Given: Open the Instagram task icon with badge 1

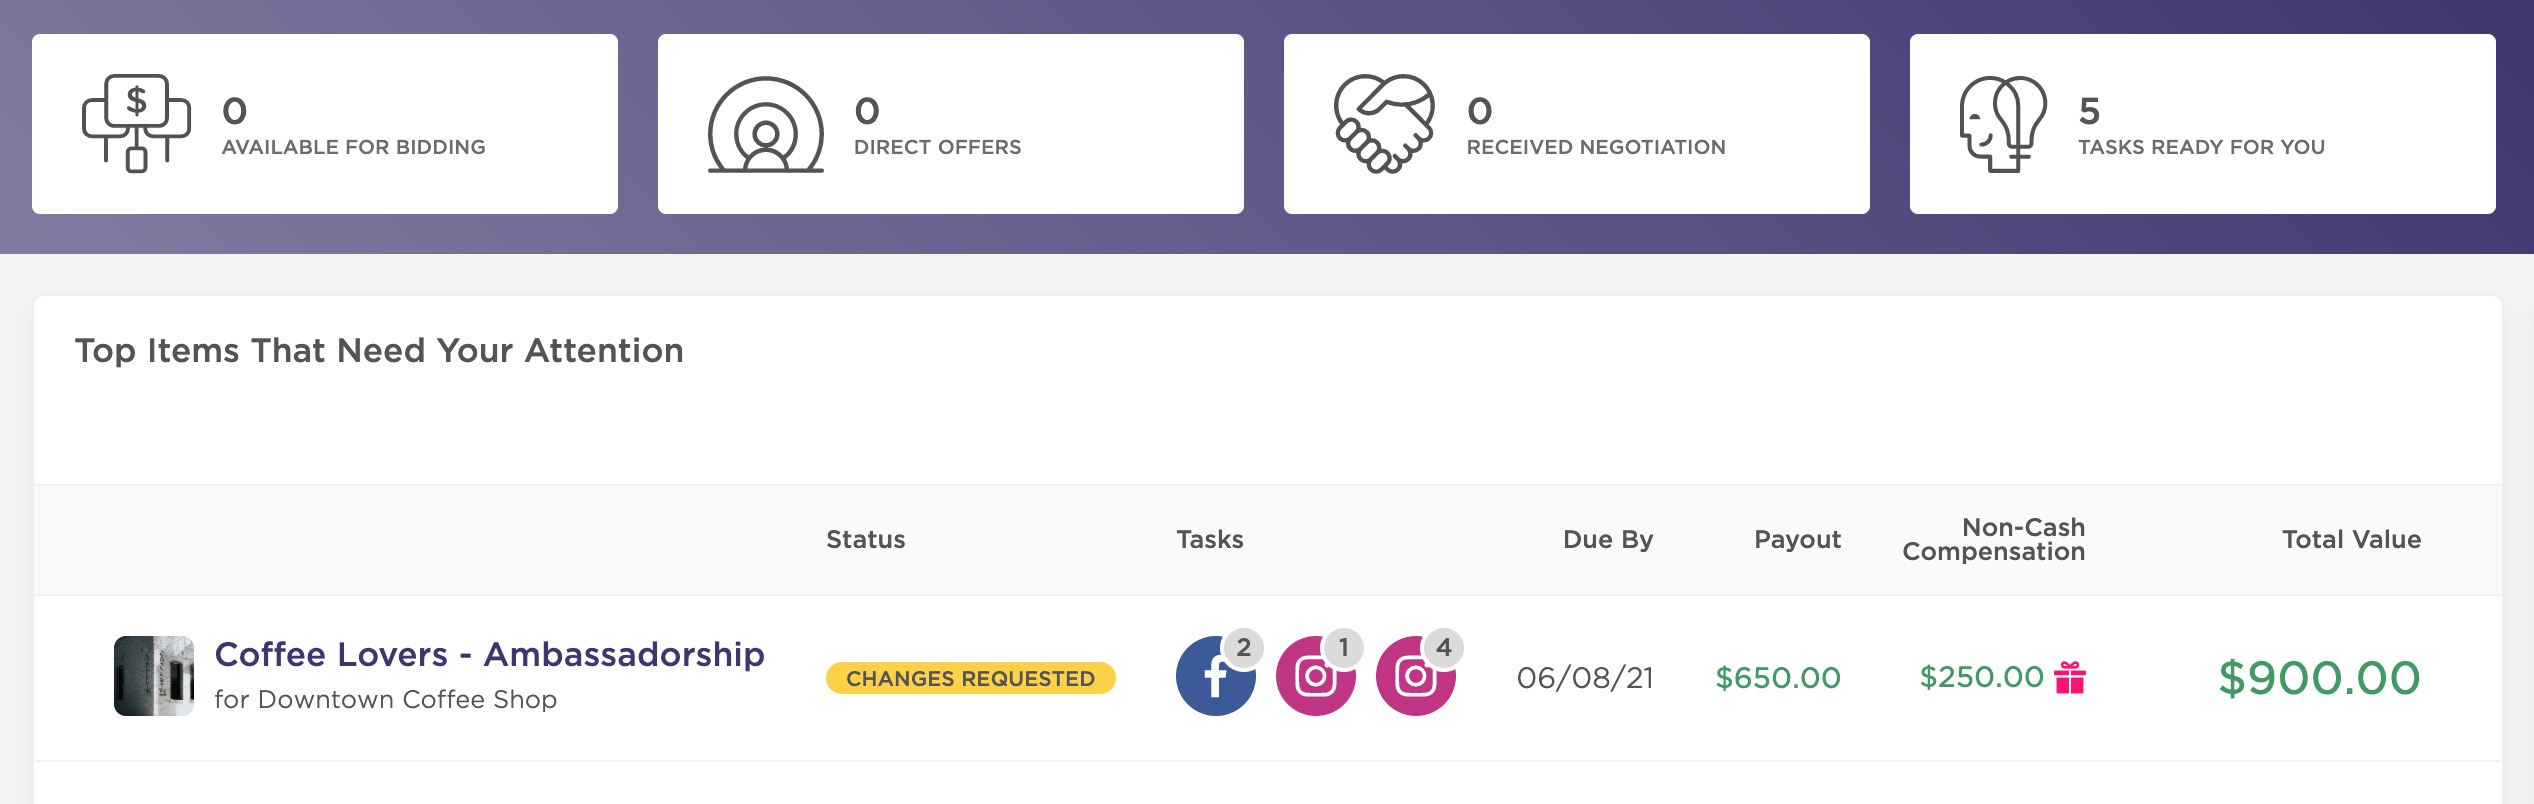Looking at the screenshot, I should [x=1315, y=676].
